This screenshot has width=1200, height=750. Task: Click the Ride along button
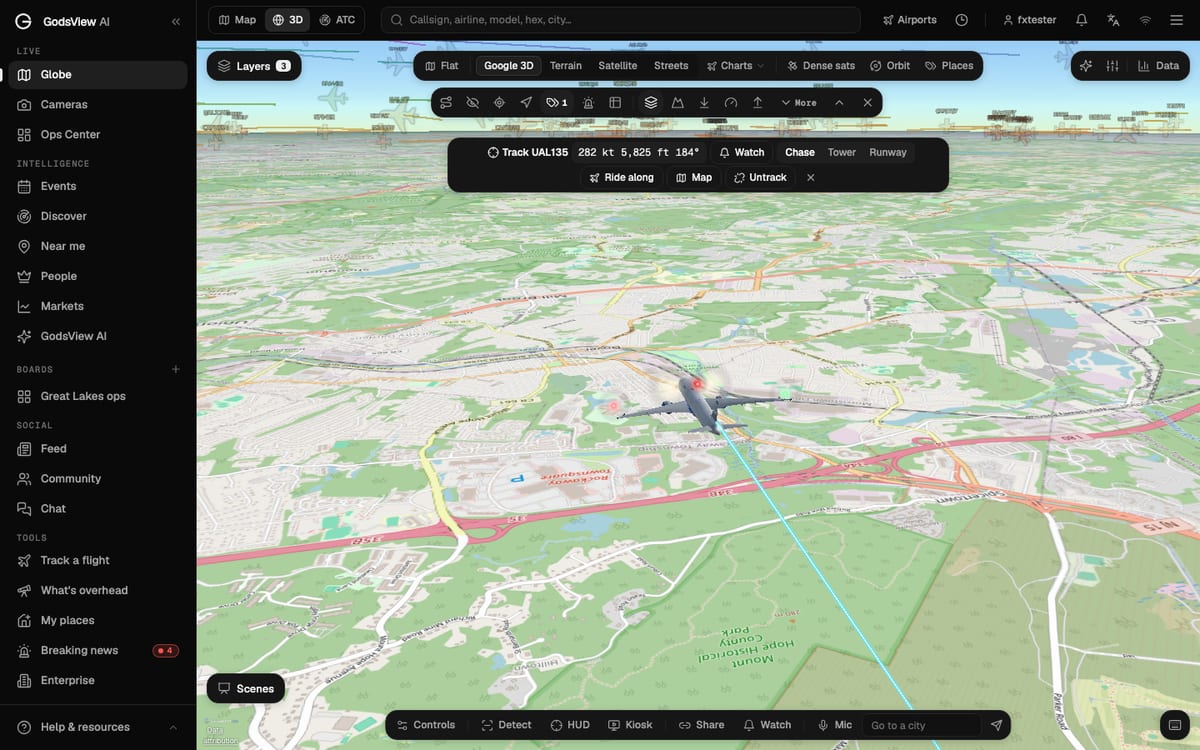621,177
